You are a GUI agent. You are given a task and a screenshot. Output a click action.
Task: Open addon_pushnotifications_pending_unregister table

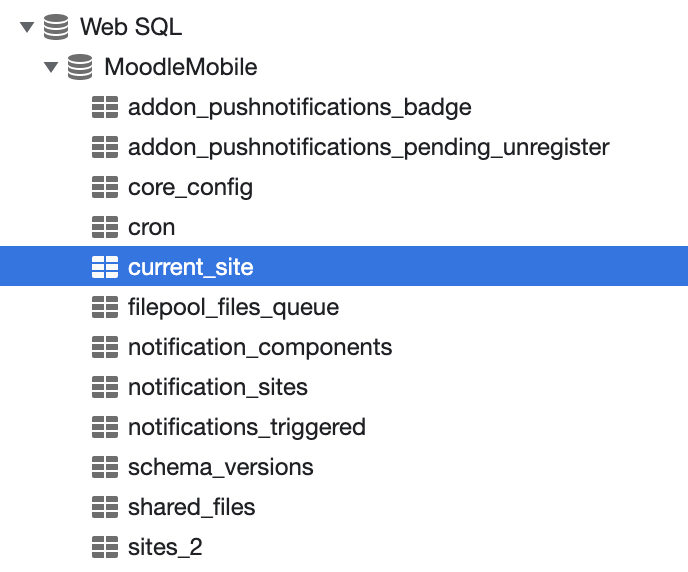369,147
